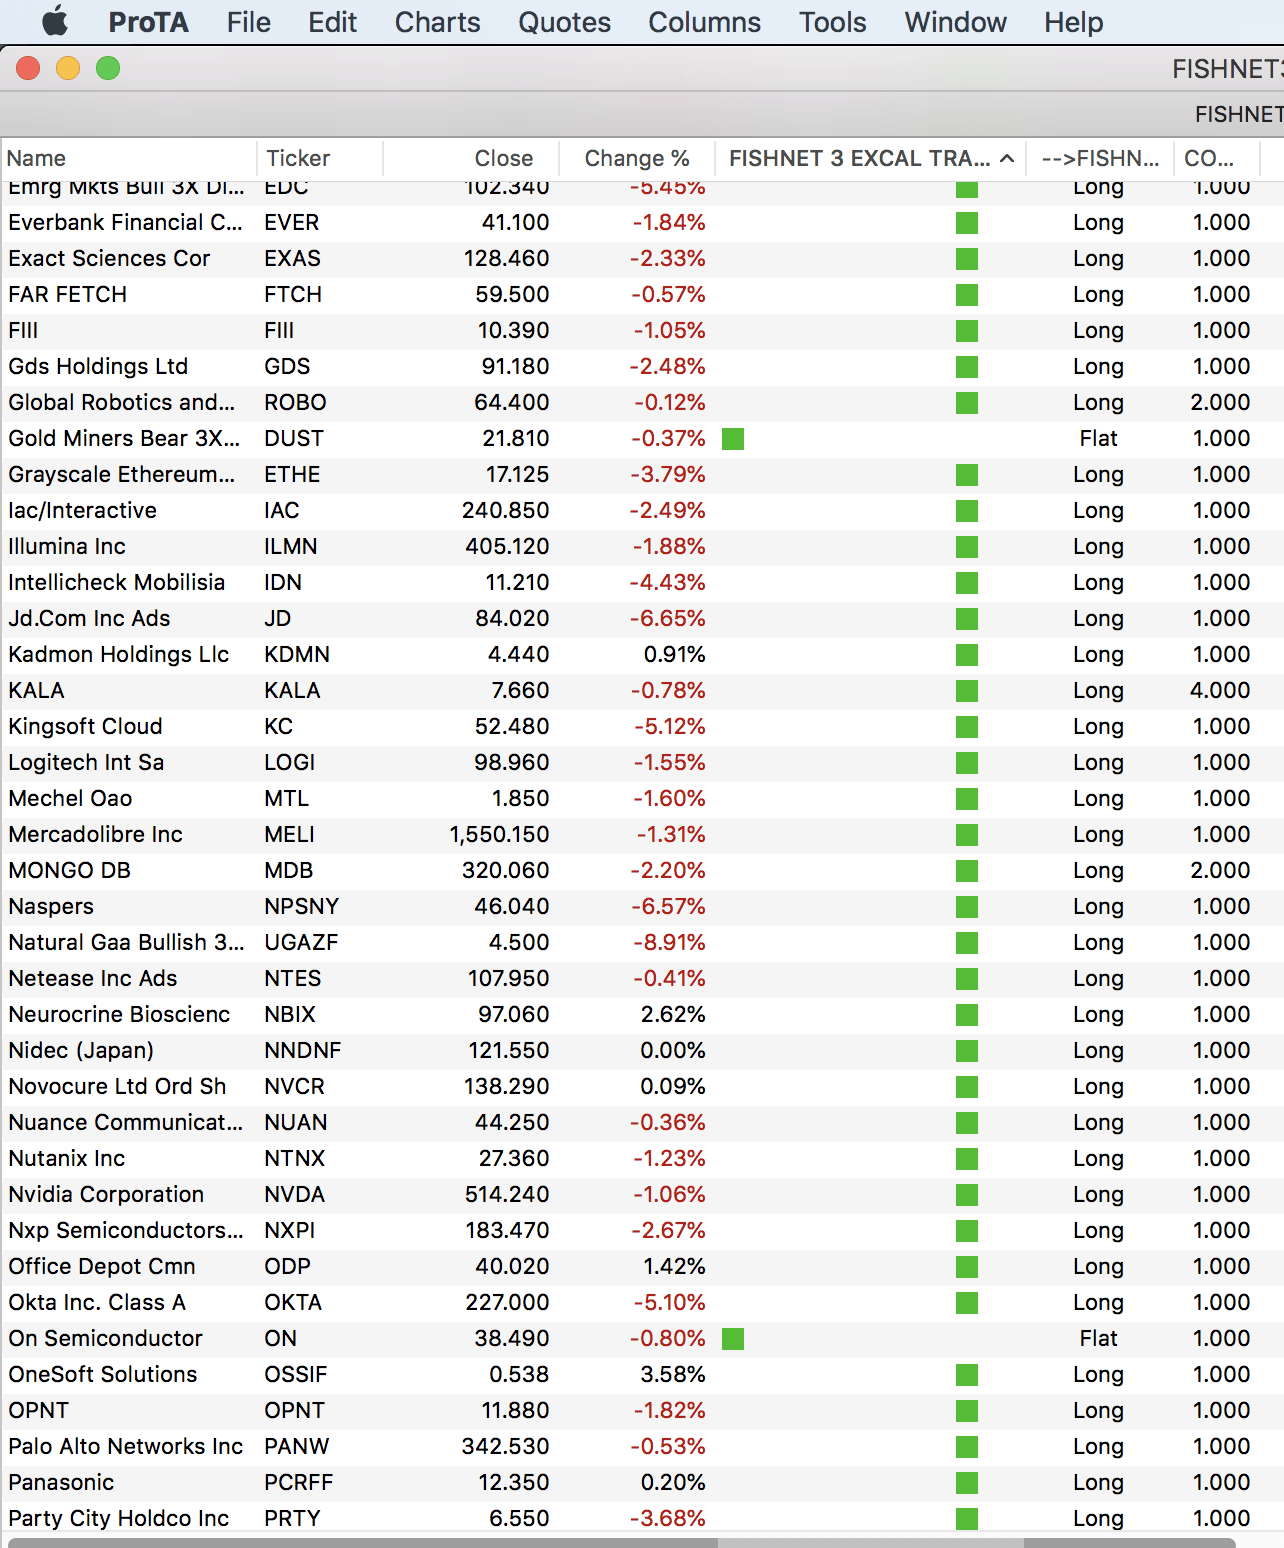This screenshot has width=1284, height=1548.
Task: Open the Charts menu
Action: coord(437,22)
